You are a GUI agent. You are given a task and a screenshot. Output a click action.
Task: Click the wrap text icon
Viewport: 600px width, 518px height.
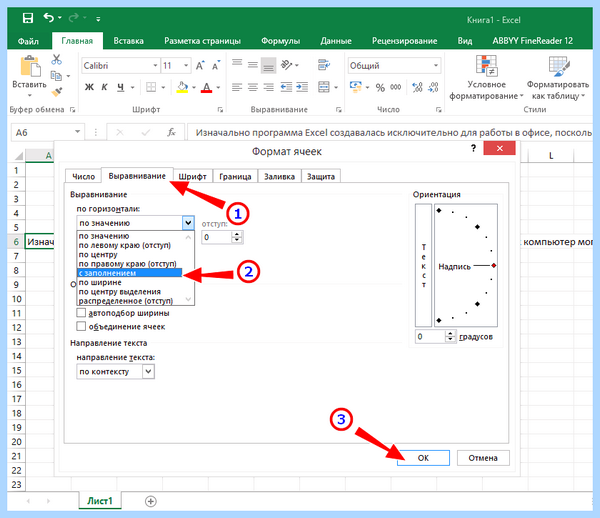coord(324,65)
